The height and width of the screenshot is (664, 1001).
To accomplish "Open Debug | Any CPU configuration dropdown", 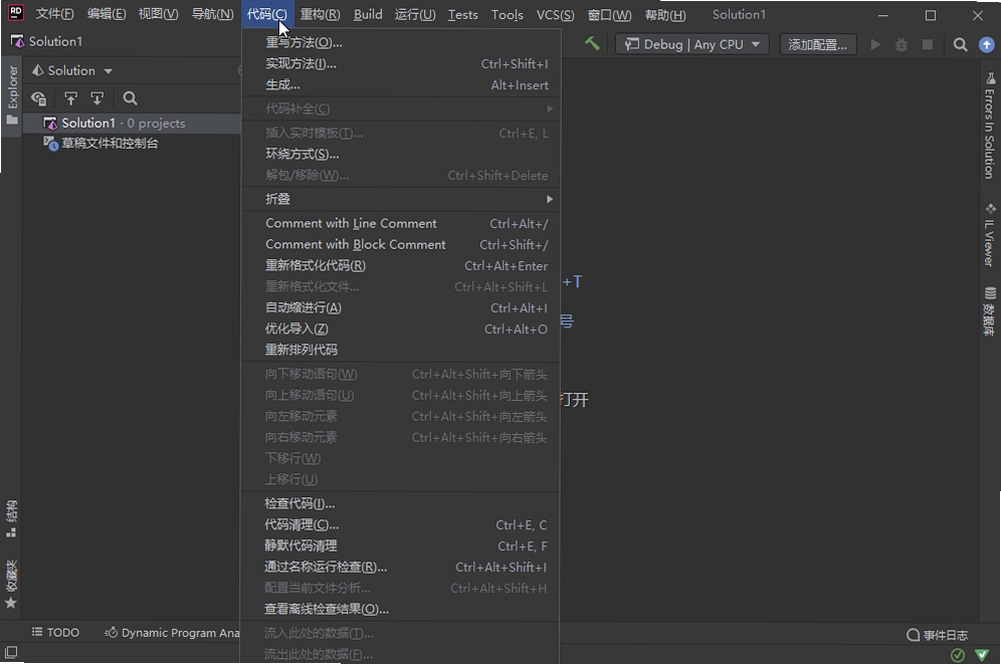I will click(692, 44).
